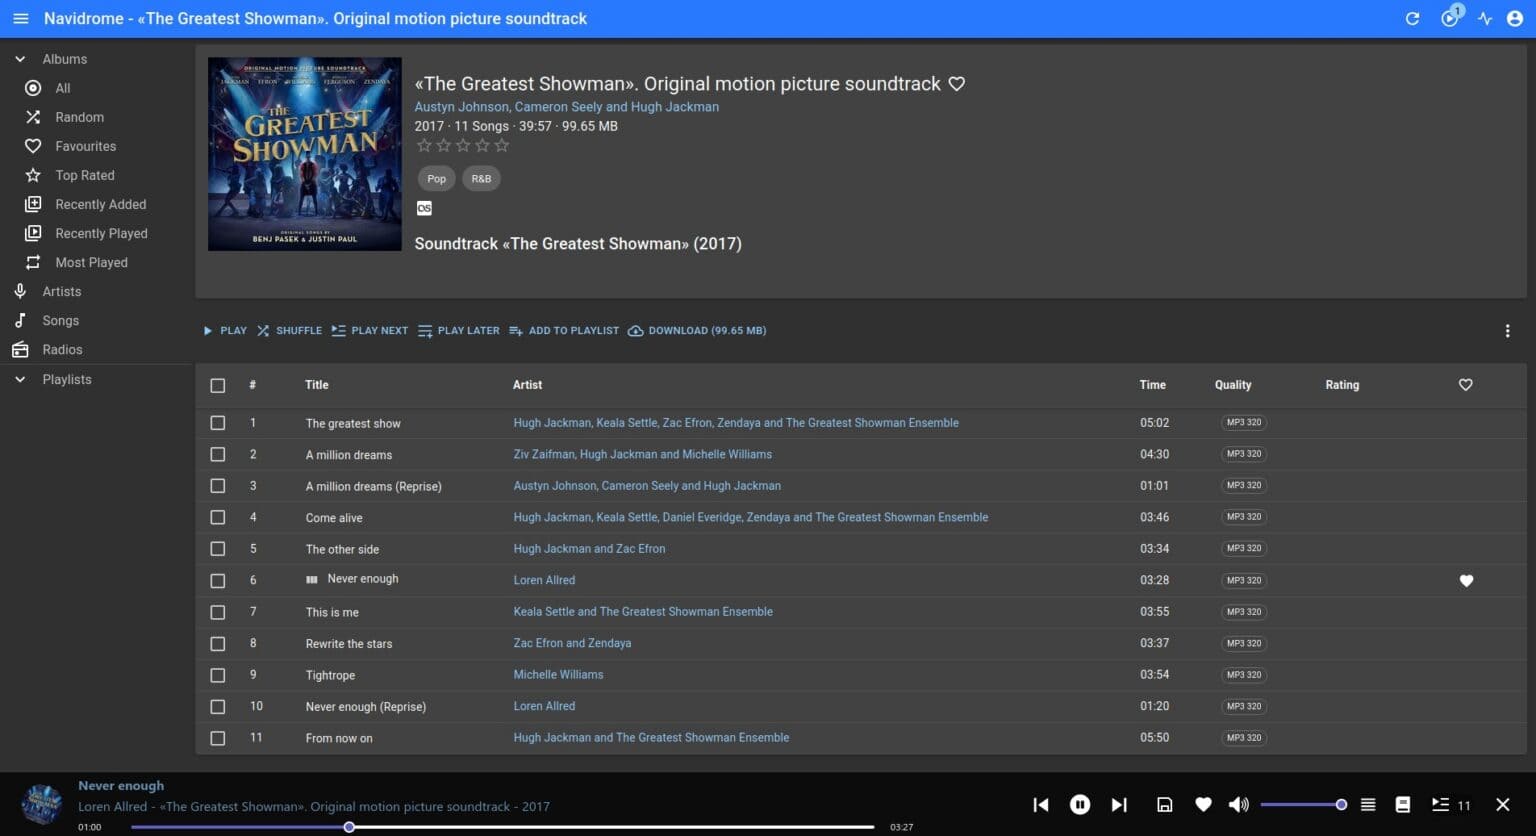The width and height of the screenshot is (1536, 836).
Task: Mute the volume
Action: [x=1238, y=804]
